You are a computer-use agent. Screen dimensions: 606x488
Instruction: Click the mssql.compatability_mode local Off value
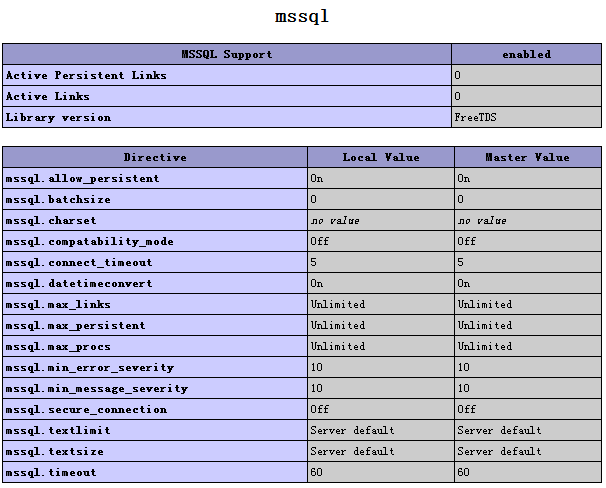coord(320,241)
